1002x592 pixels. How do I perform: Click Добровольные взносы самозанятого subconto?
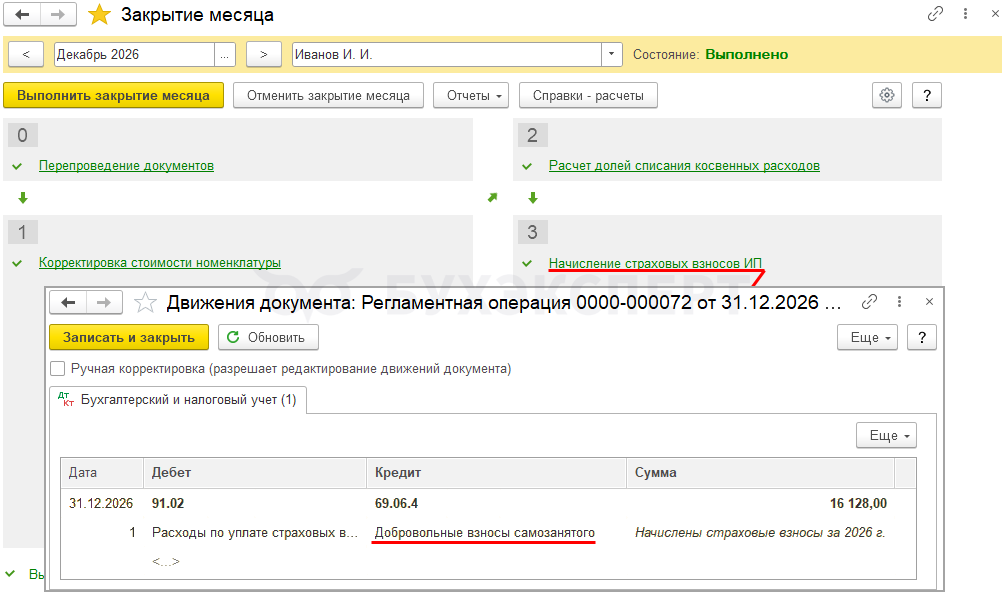(x=484, y=533)
